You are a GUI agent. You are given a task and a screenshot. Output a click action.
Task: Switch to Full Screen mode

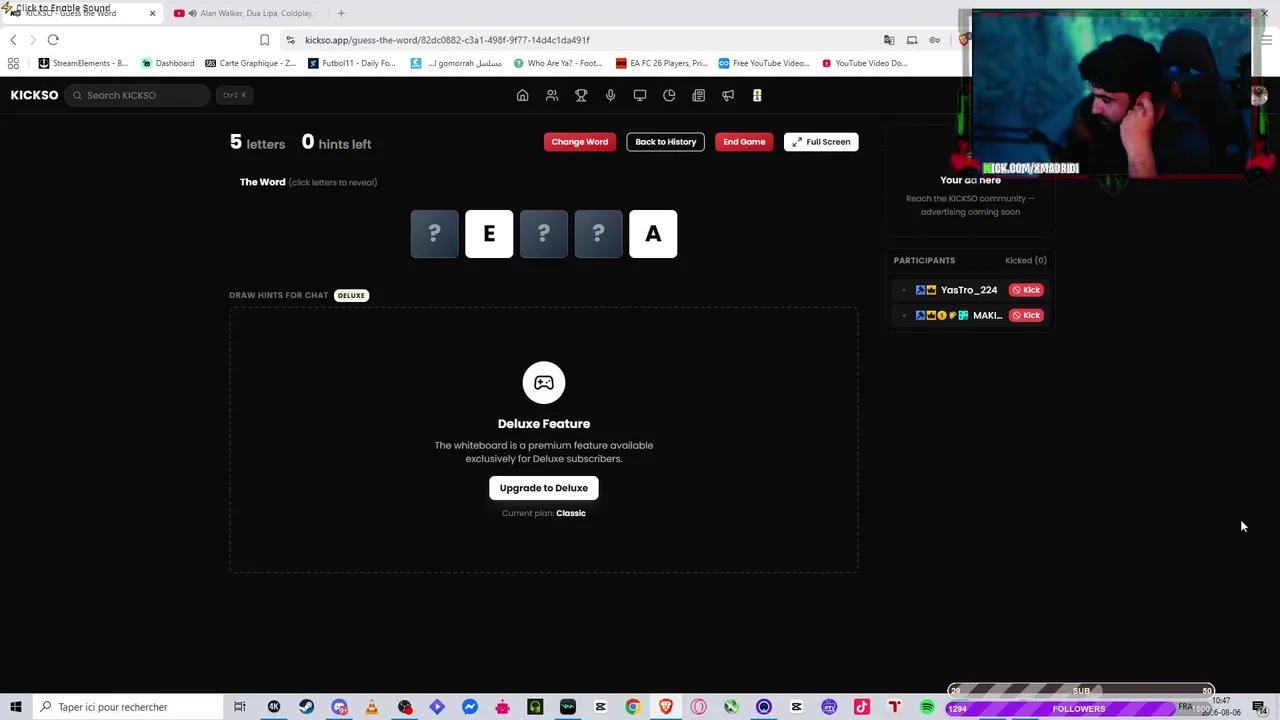[821, 142]
